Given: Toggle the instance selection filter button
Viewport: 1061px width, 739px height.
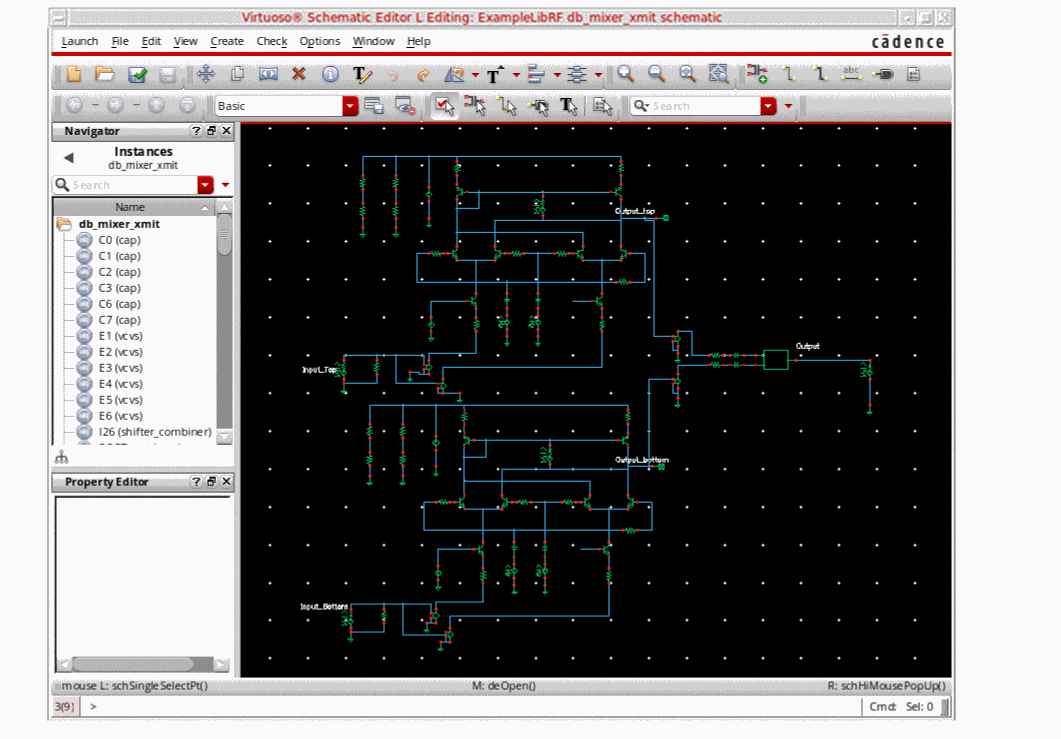Looking at the screenshot, I should [x=476, y=106].
